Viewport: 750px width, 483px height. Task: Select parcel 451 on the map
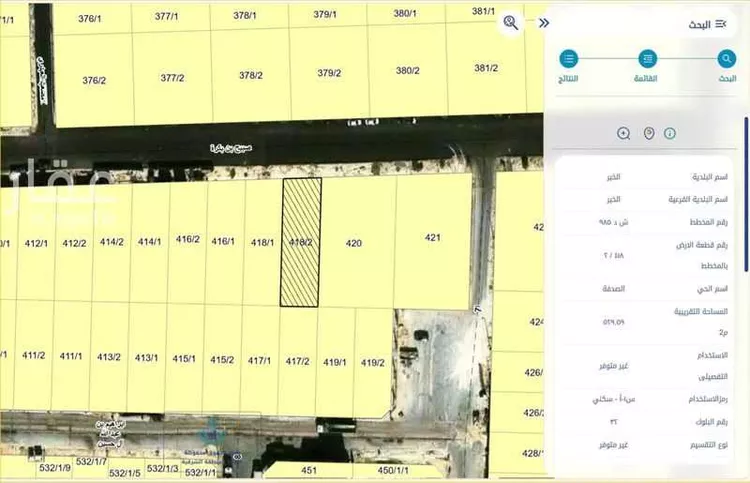pyautogui.click(x=309, y=471)
